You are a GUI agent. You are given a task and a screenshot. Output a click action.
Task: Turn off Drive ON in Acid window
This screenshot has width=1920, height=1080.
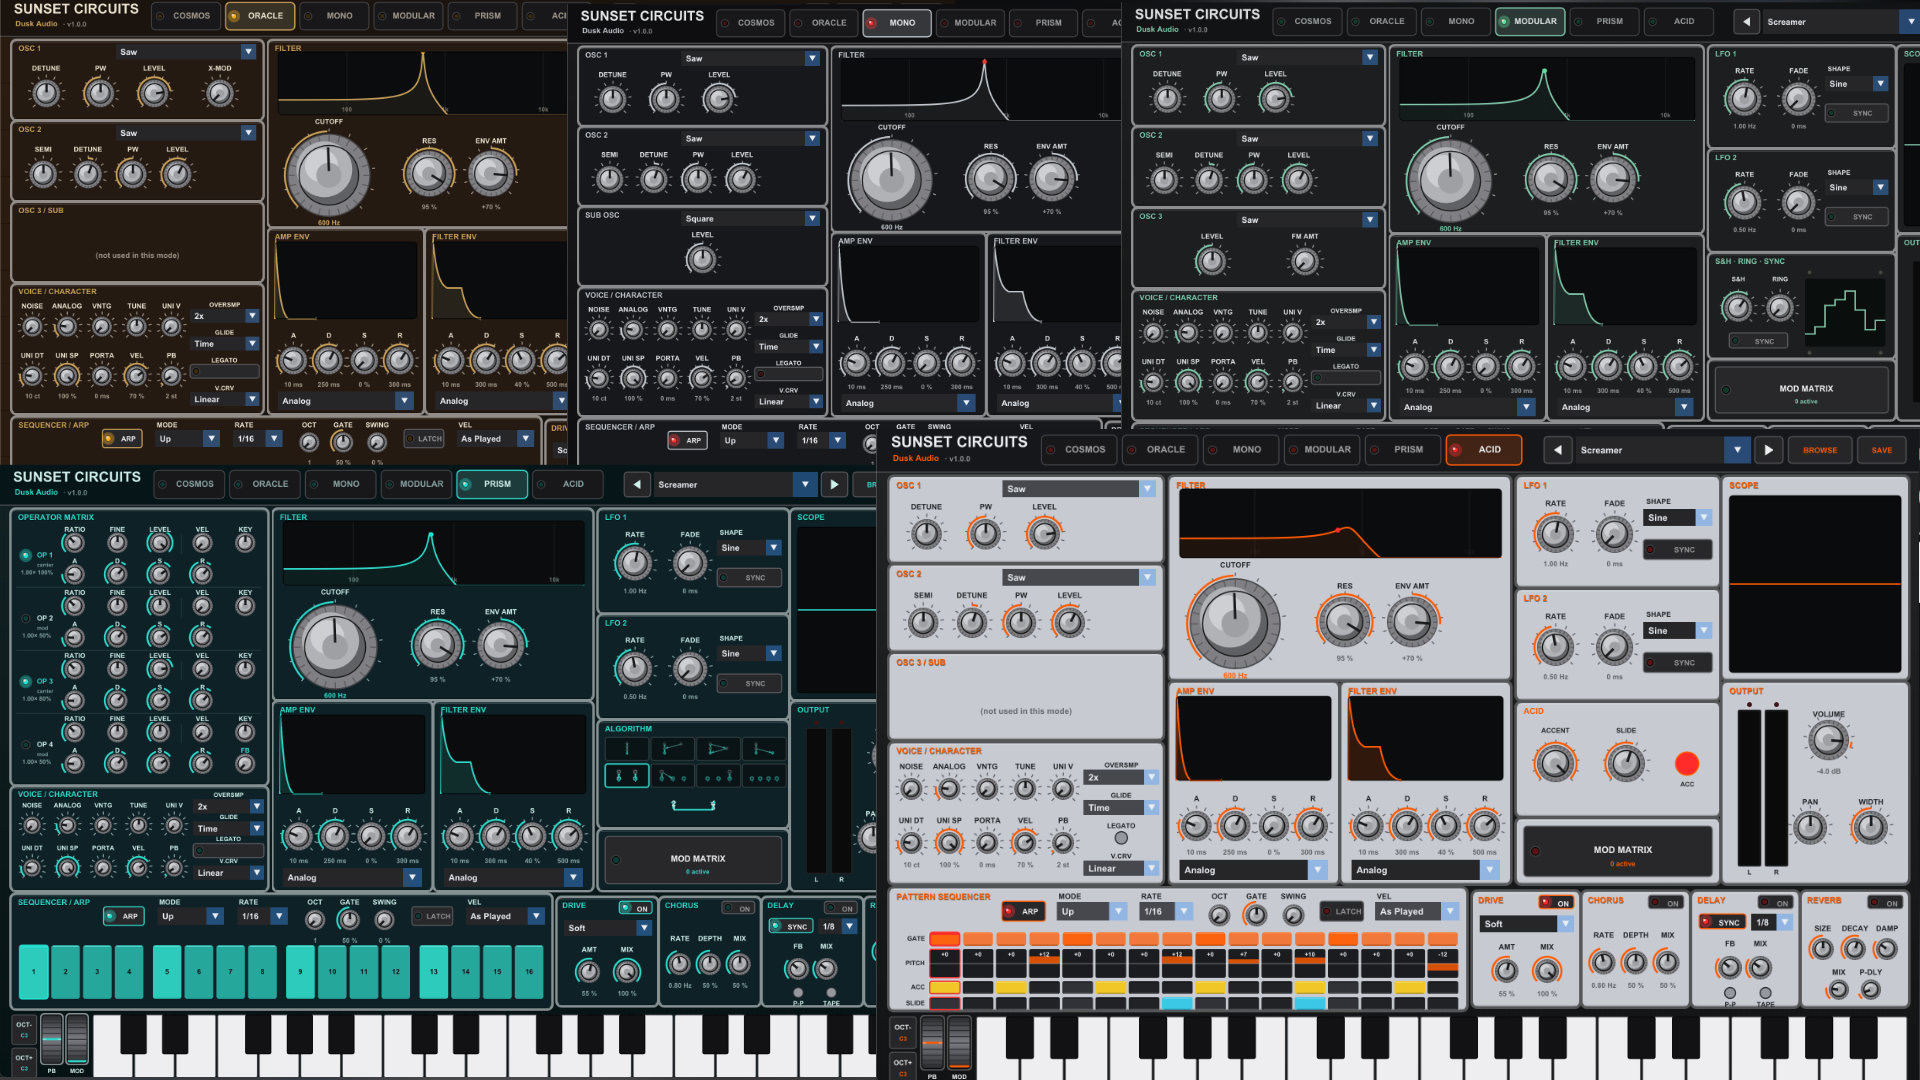[x=1555, y=903]
